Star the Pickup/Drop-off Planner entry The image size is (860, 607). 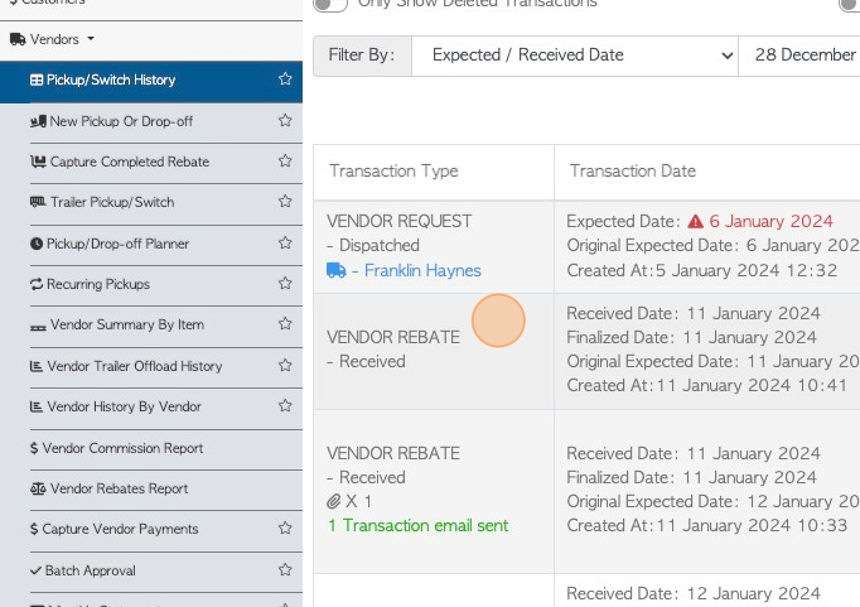(285, 243)
